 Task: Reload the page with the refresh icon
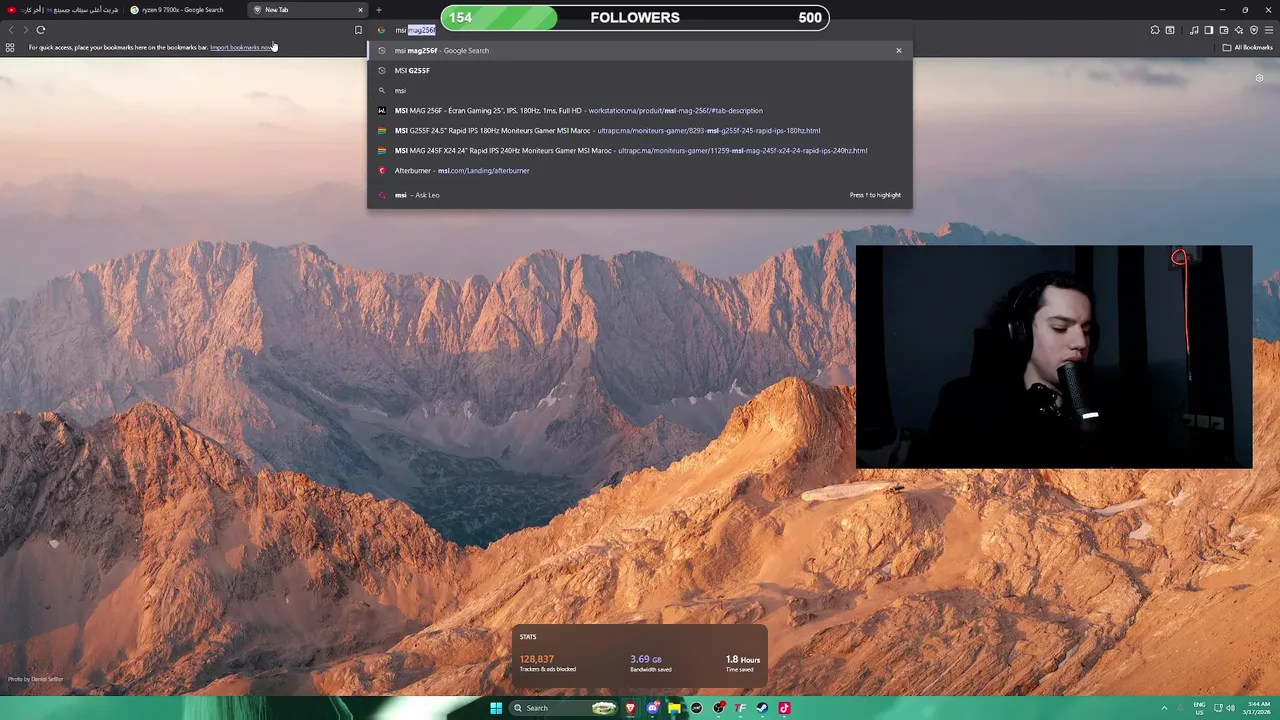pos(41,30)
